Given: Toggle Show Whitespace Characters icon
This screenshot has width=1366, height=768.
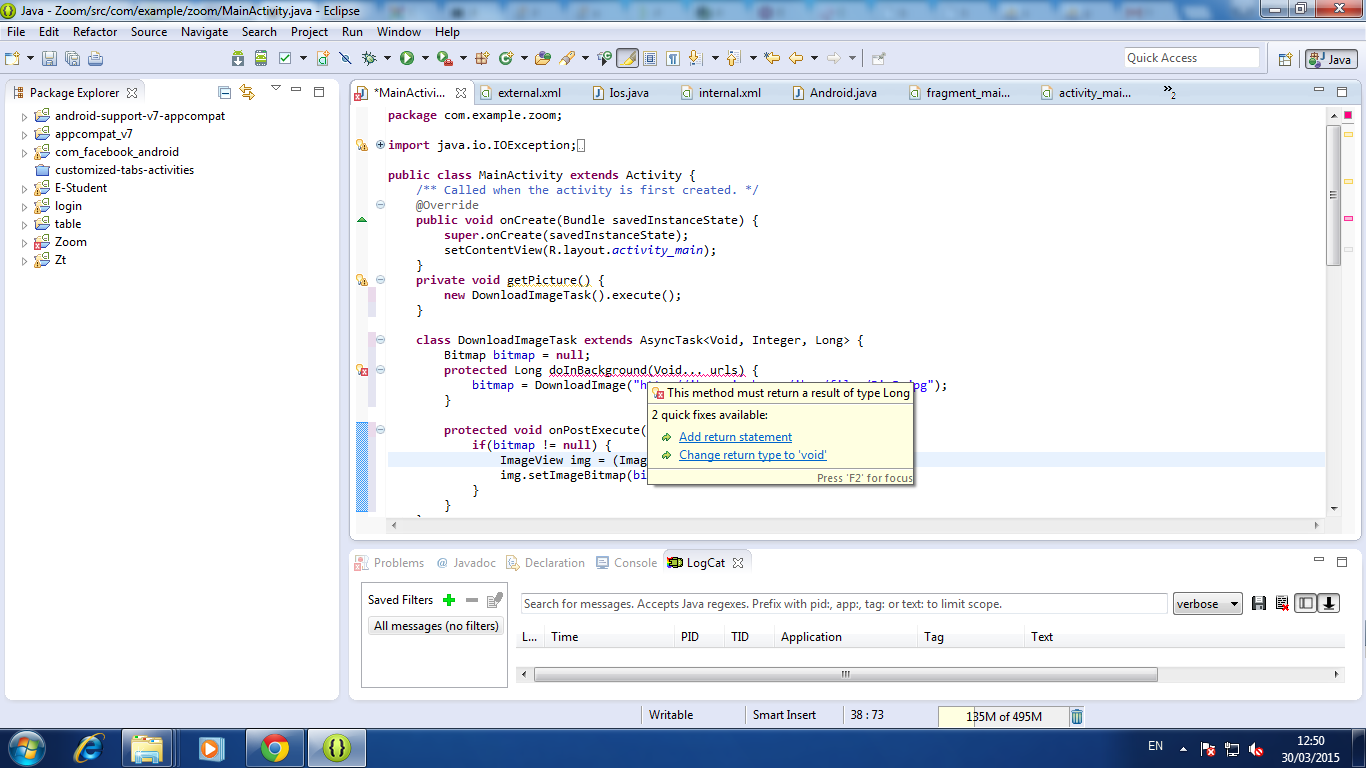Looking at the screenshot, I should [674, 59].
